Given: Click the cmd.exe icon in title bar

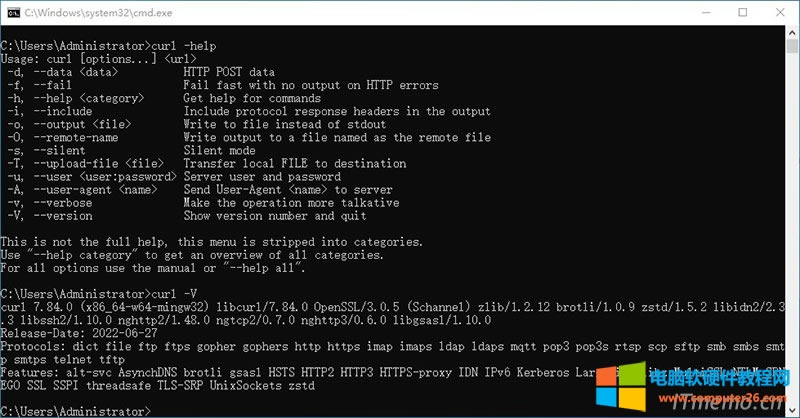Looking at the screenshot, I should pyautogui.click(x=13, y=13).
